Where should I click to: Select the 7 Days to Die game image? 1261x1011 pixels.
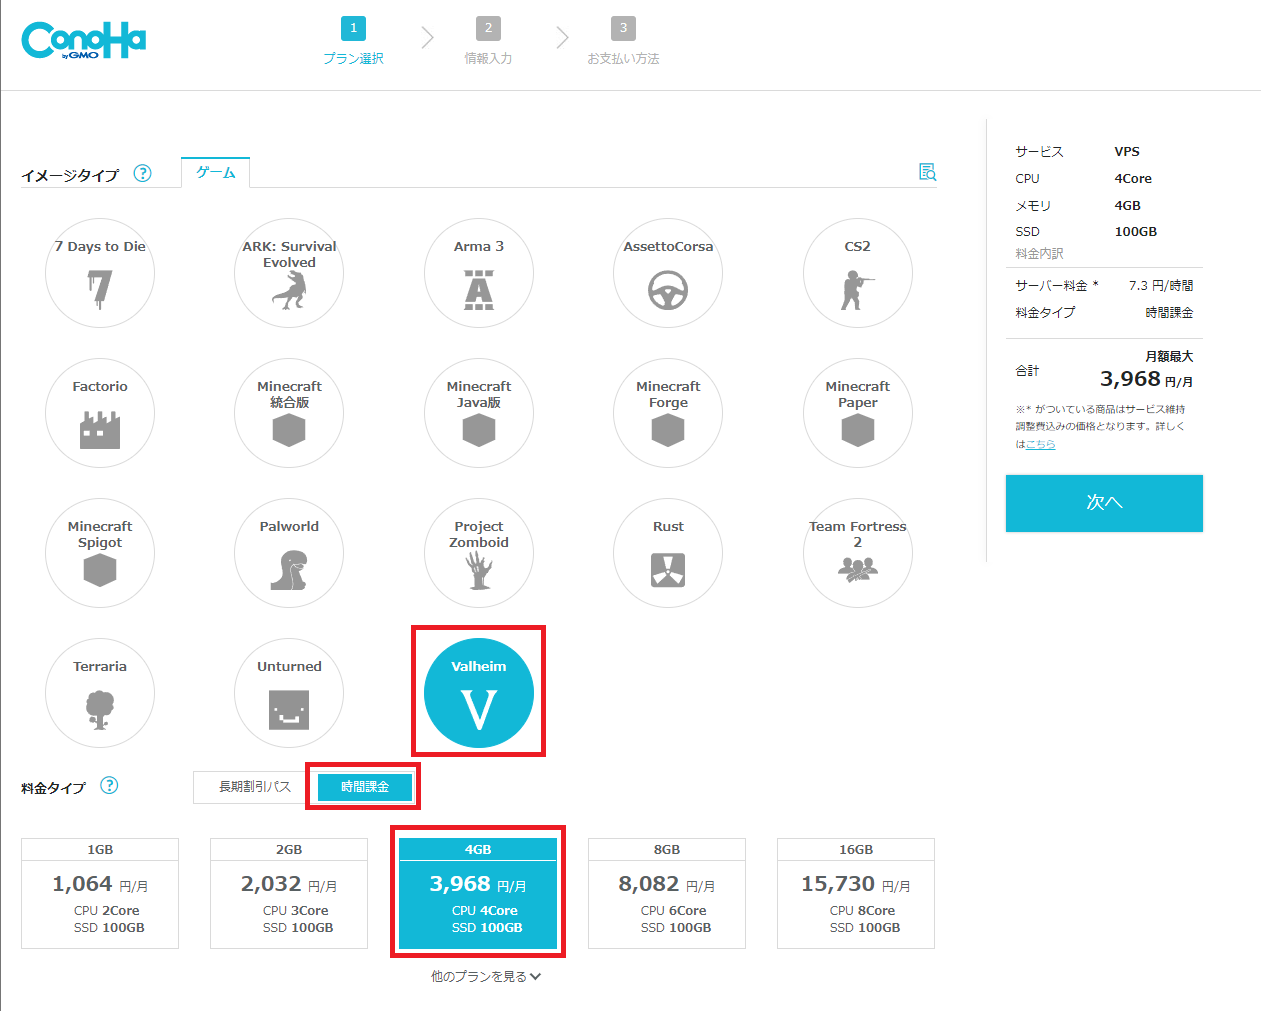pos(100,273)
